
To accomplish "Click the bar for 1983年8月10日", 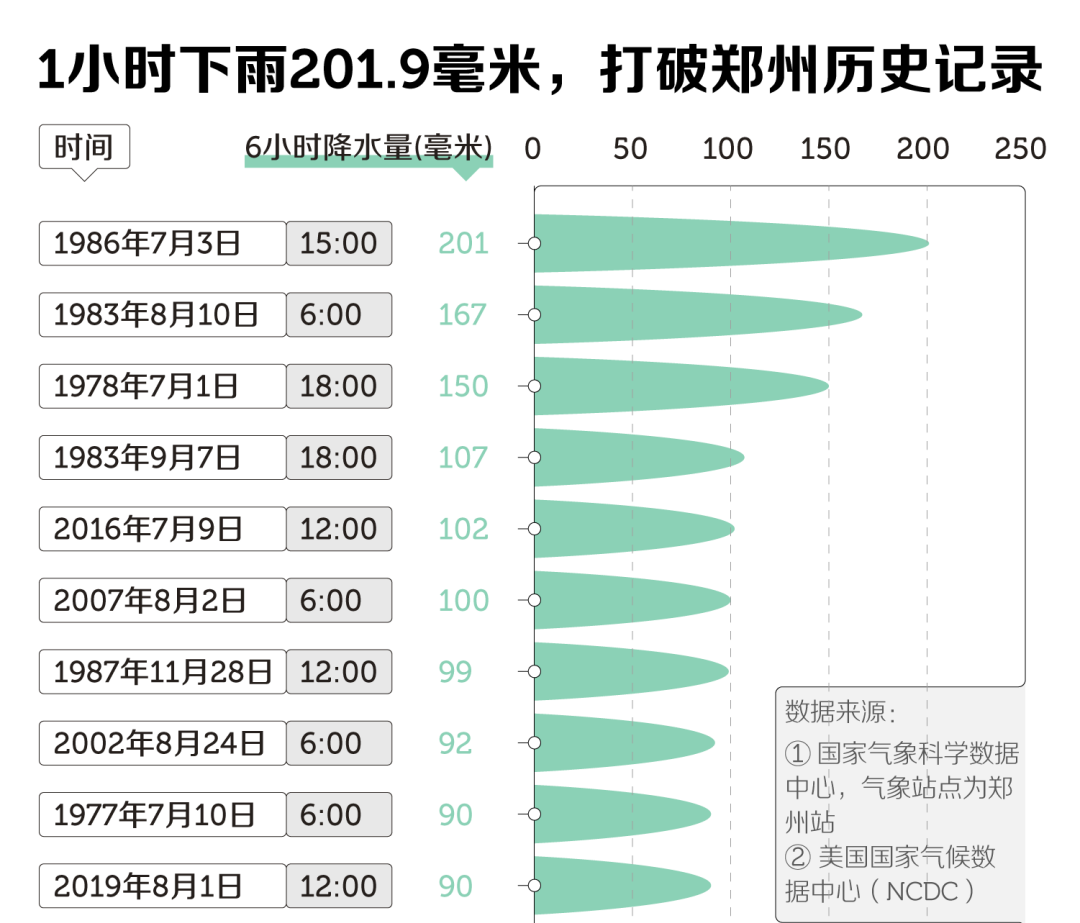I will (698, 315).
